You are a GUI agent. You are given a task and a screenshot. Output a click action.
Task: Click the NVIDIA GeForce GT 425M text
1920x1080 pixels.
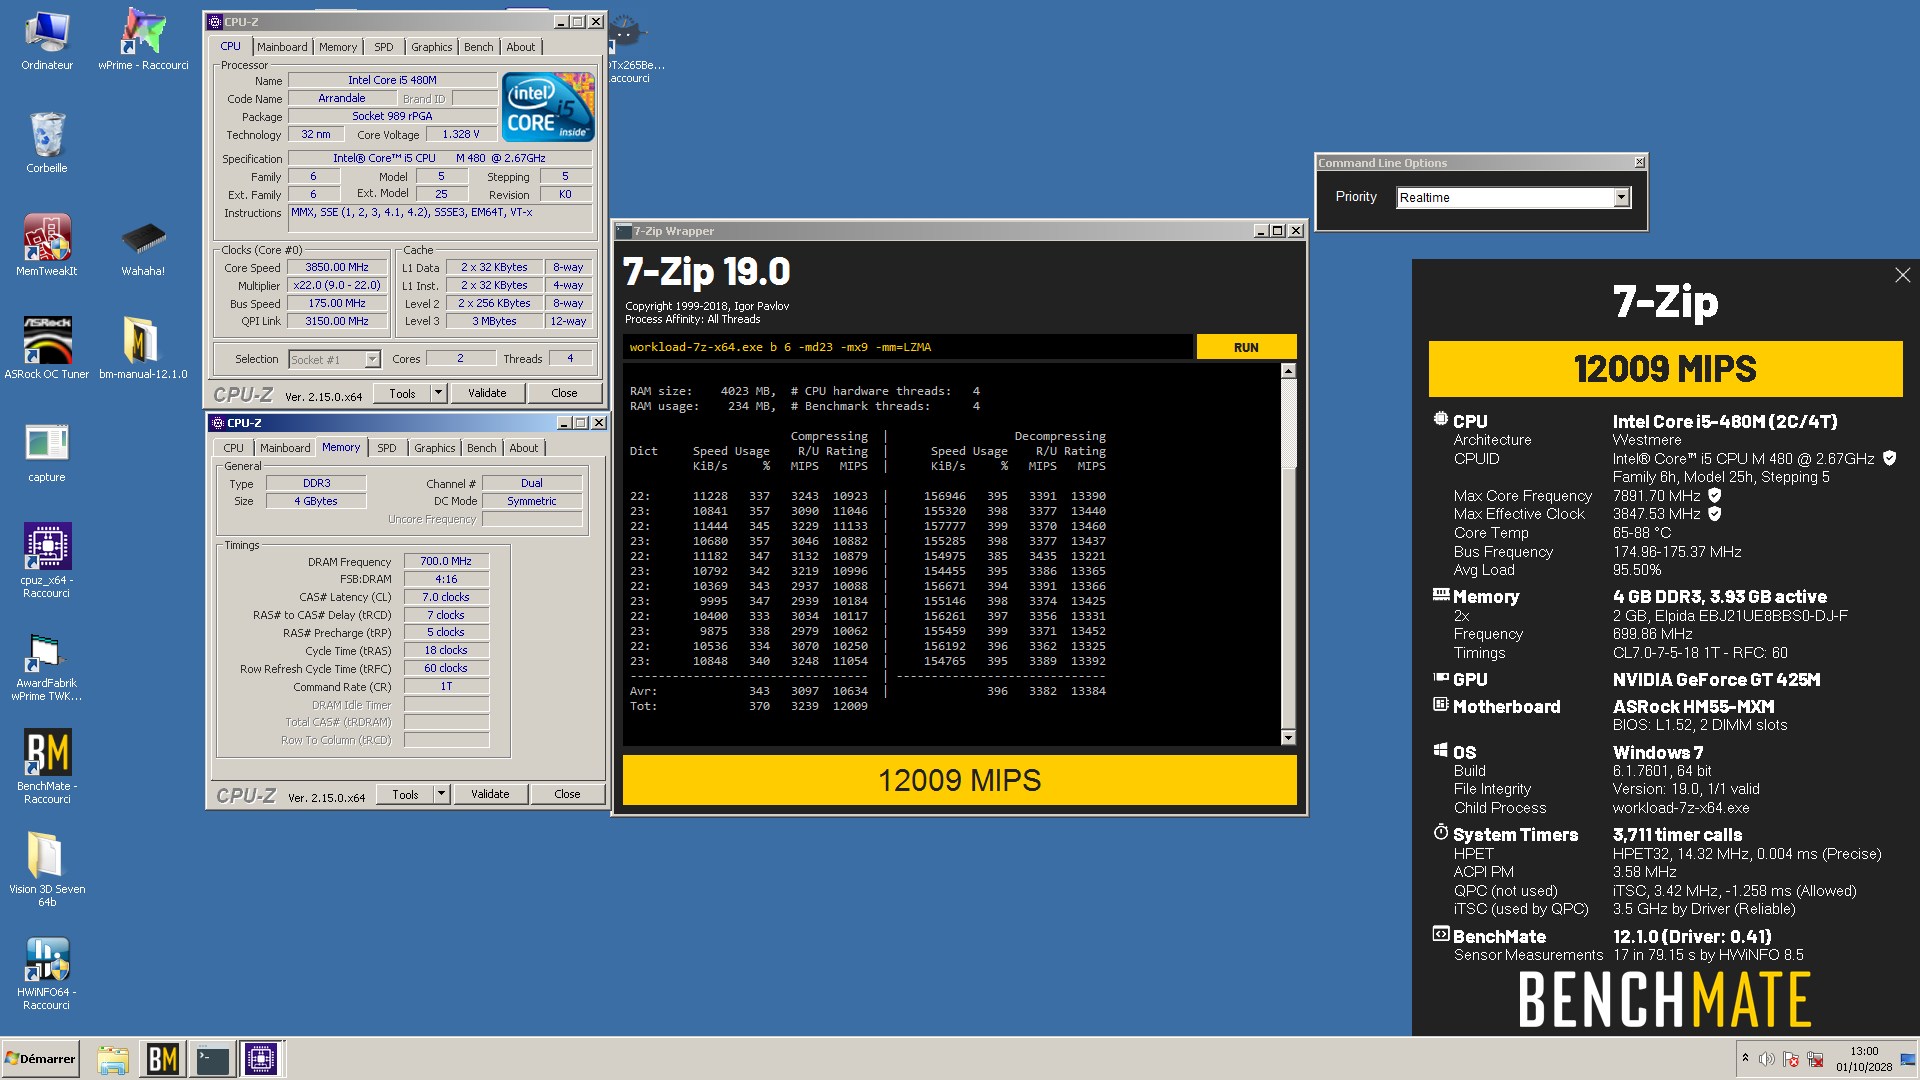[x=1716, y=680]
